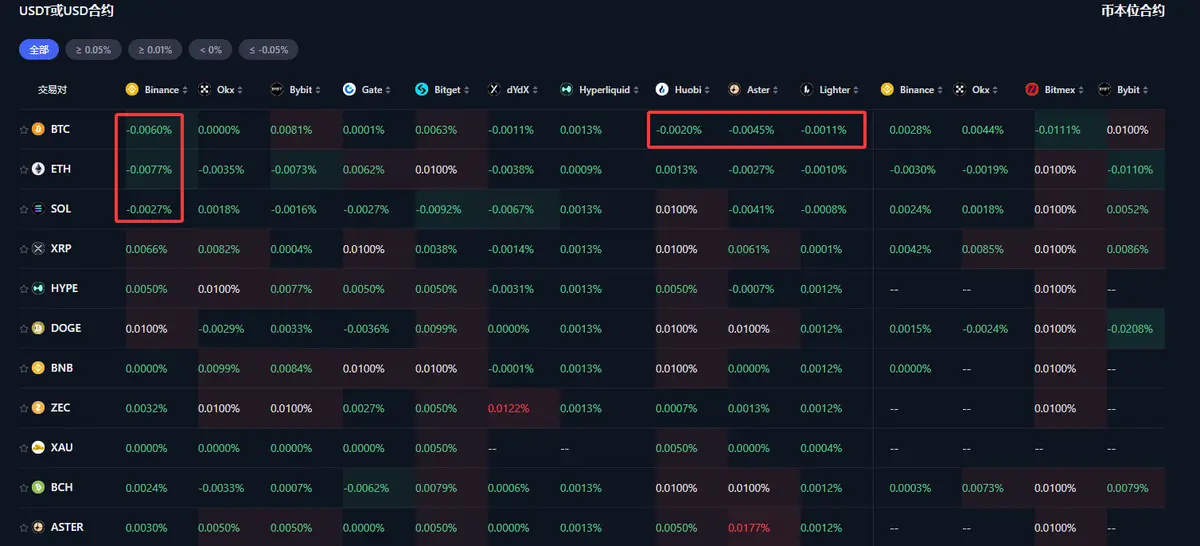Image resolution: width=1200 pixels, height=546 pixels.
Task: Toggle favorite star for XRP
Action: 24,249
